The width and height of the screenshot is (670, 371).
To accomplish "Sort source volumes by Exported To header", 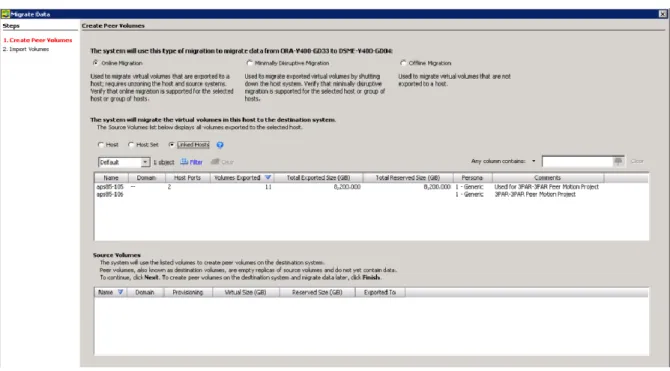I will (x=379, y=292).
